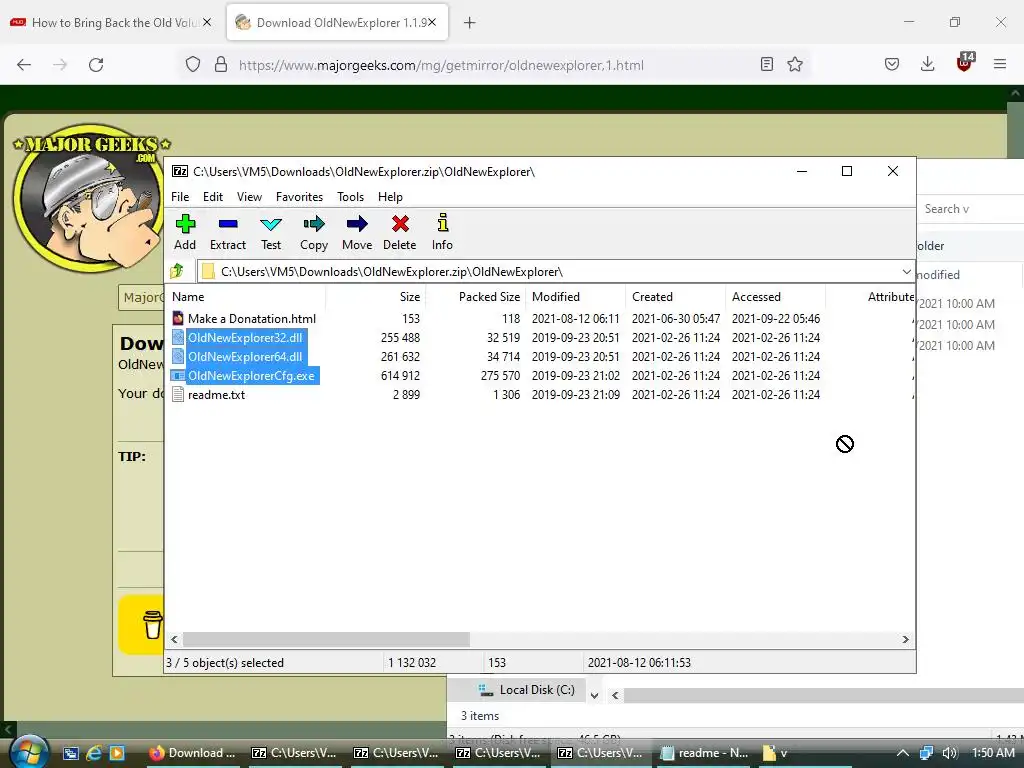Go up one folder level in 7-Zip
1024x768 pixels.
click(x=177, y=271)
